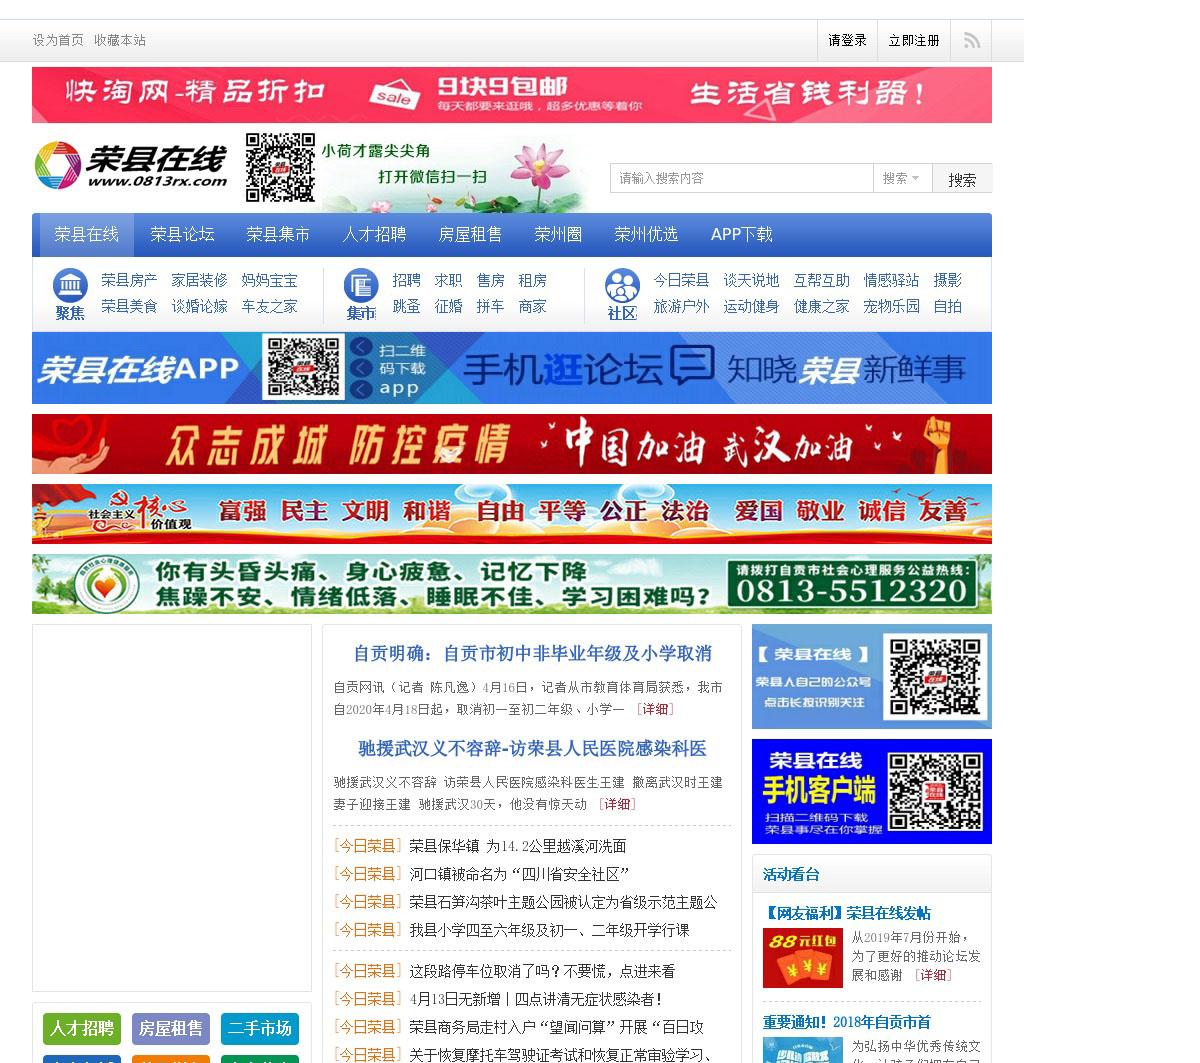This screenshot has width=1200, height=1063.
Task: Open the RSS feed icon
Action: tap(971, 40)
